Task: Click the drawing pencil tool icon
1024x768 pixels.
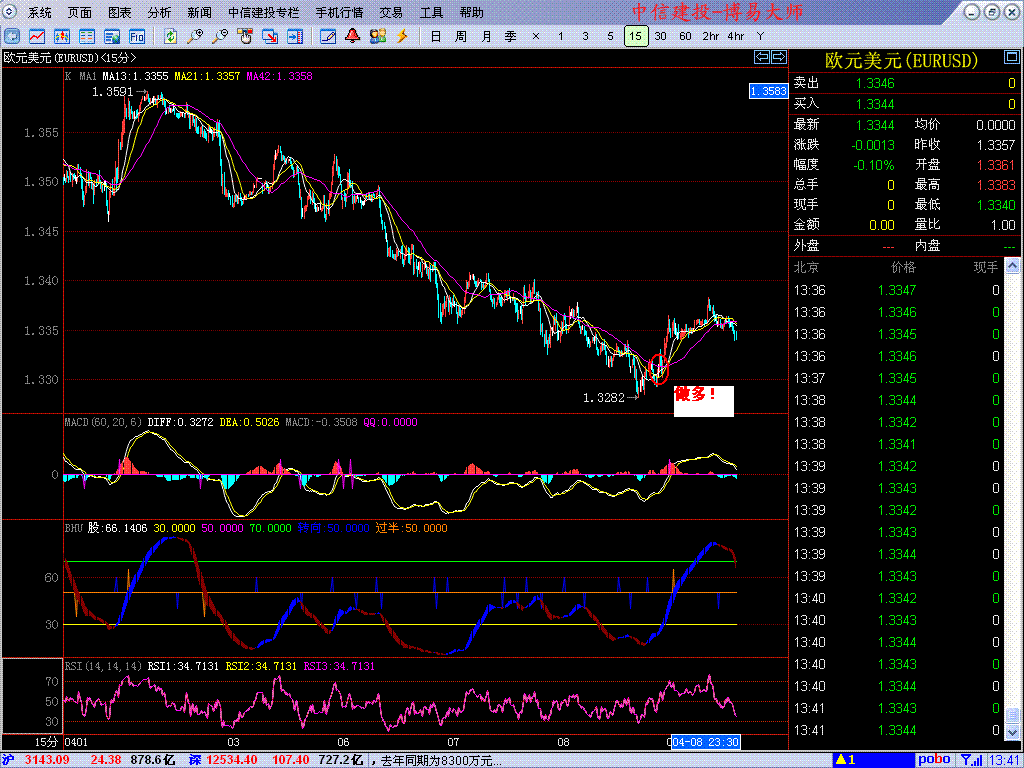Action: click(x=327, y=36)
